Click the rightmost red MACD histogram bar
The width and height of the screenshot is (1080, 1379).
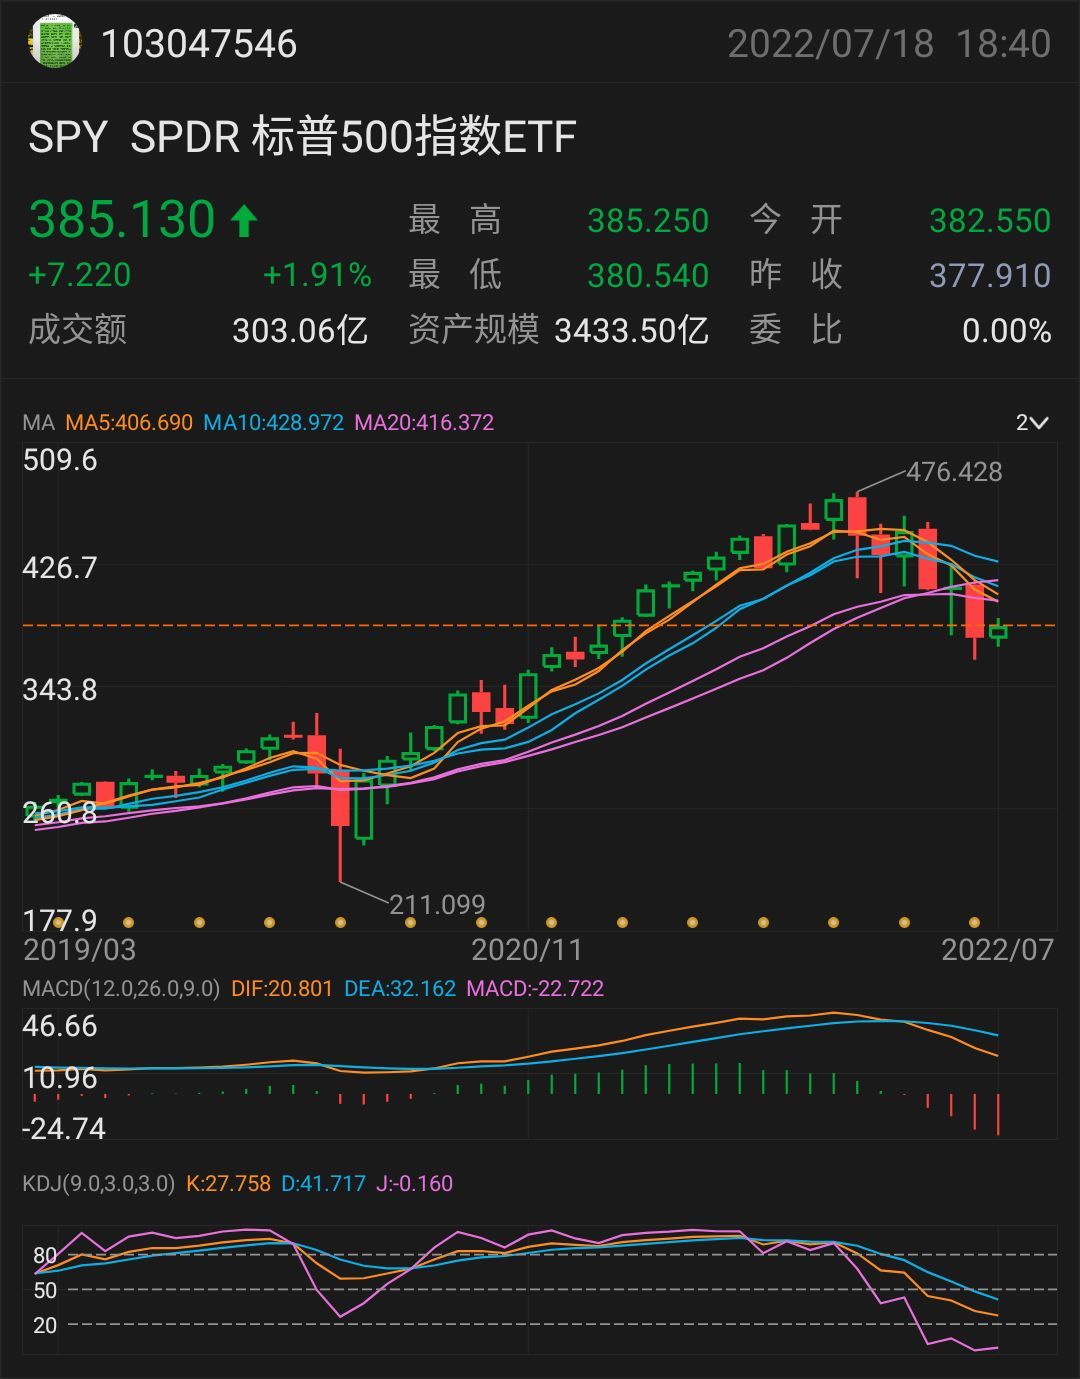998,1114
